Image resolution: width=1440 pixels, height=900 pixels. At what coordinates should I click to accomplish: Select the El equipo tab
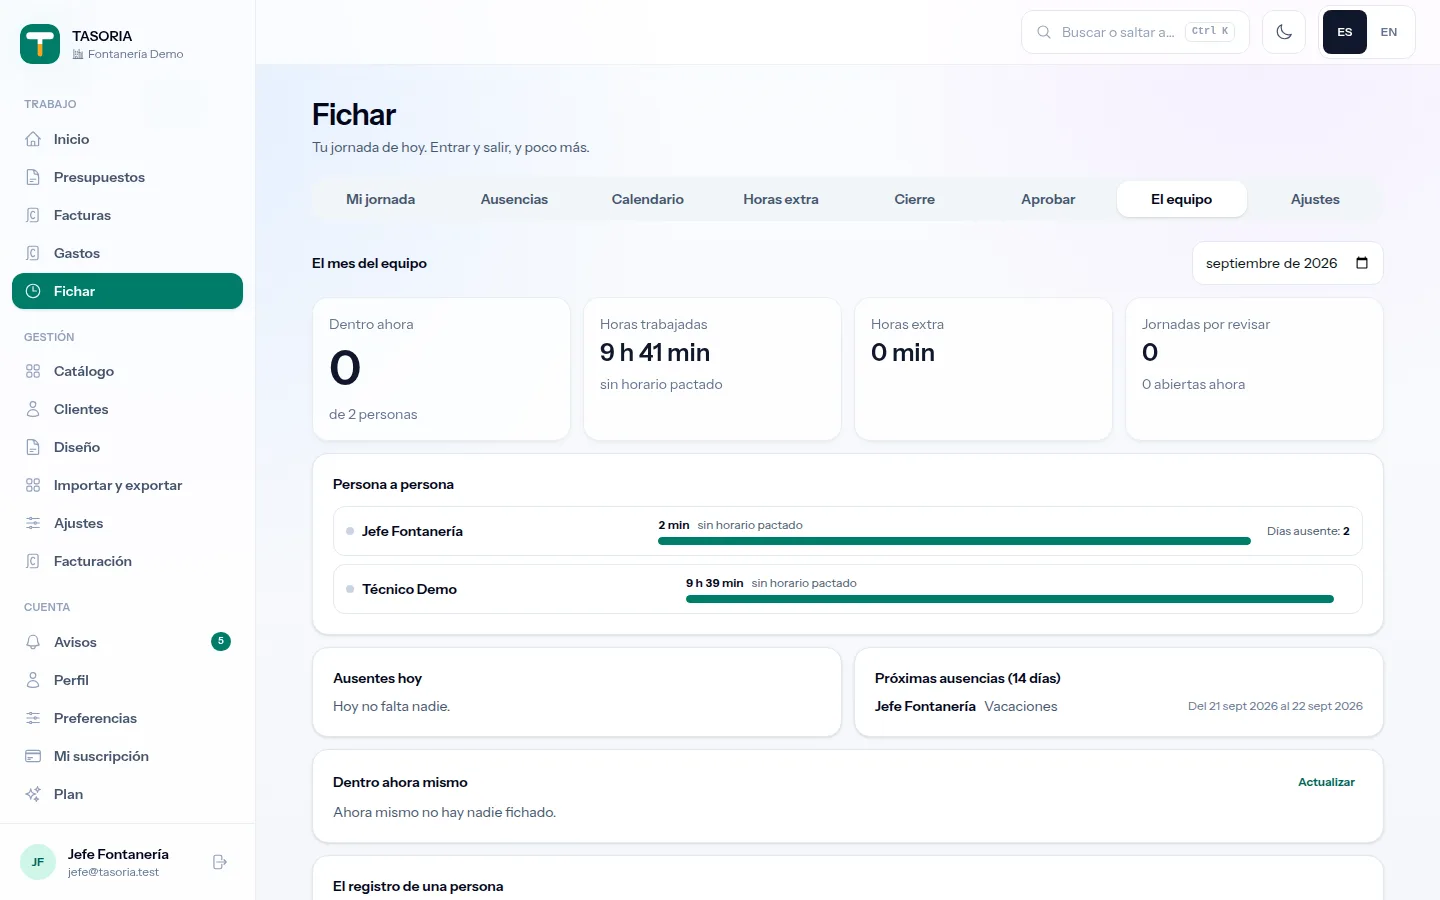tap(1182, 199)
